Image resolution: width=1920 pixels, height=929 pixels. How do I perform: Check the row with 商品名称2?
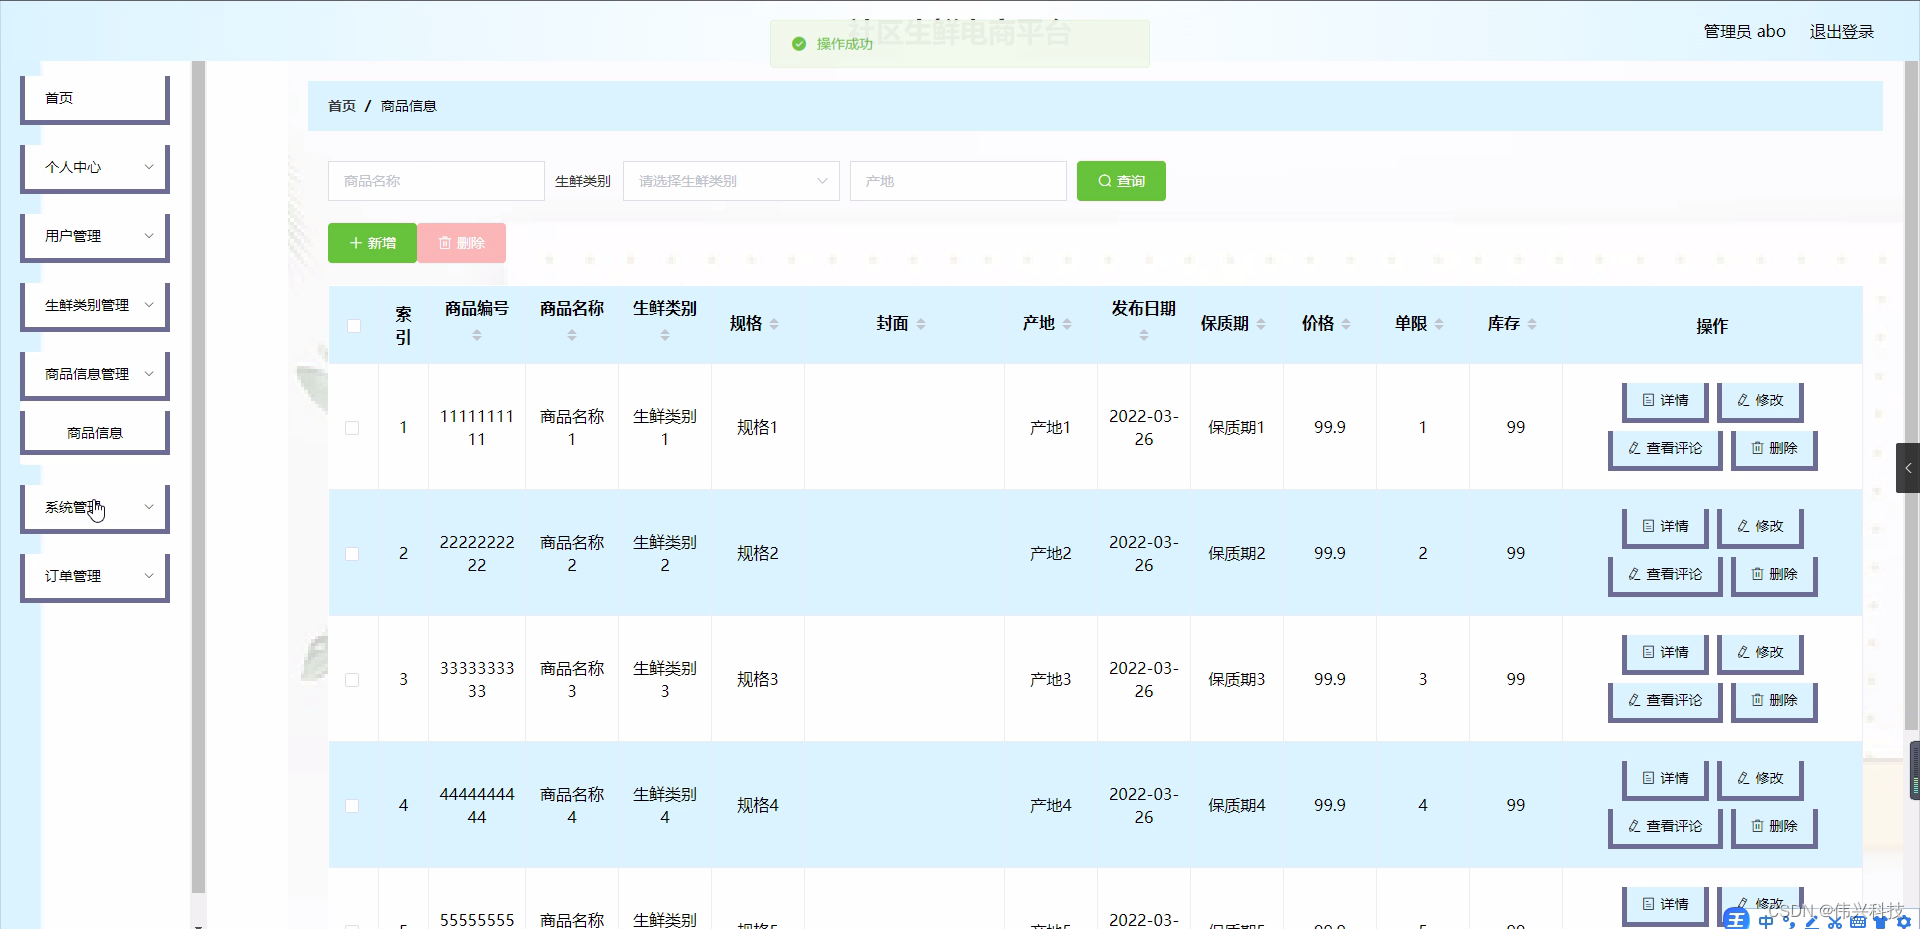click(352, 554)
